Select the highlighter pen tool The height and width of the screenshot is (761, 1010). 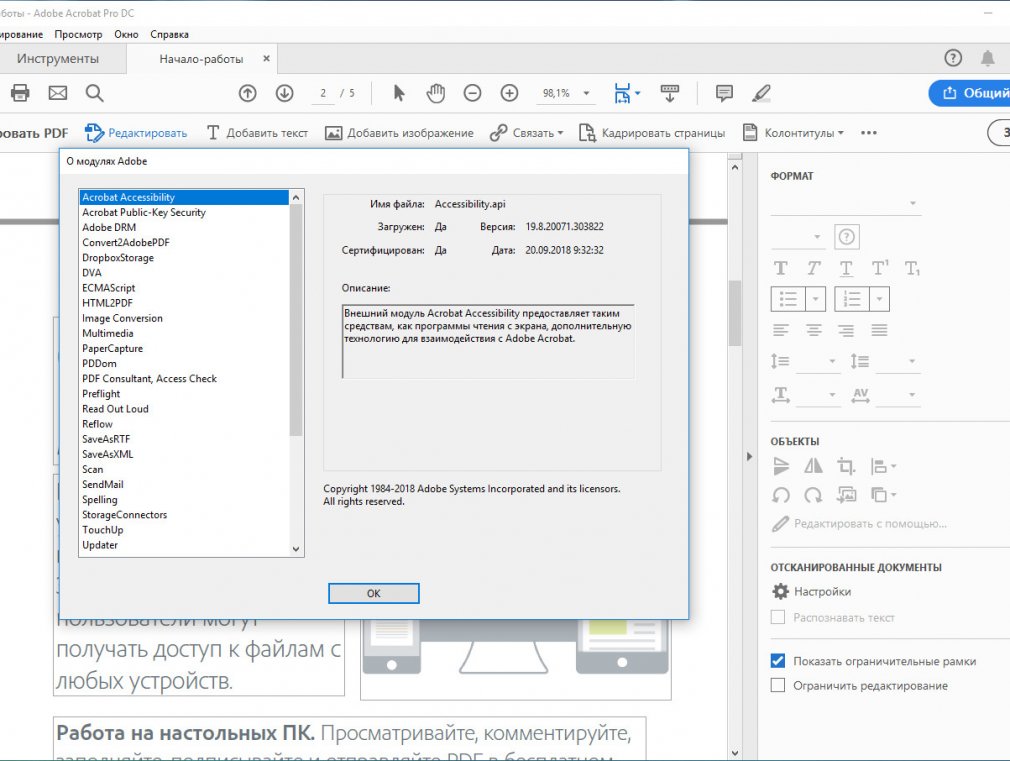pos(761,93)
